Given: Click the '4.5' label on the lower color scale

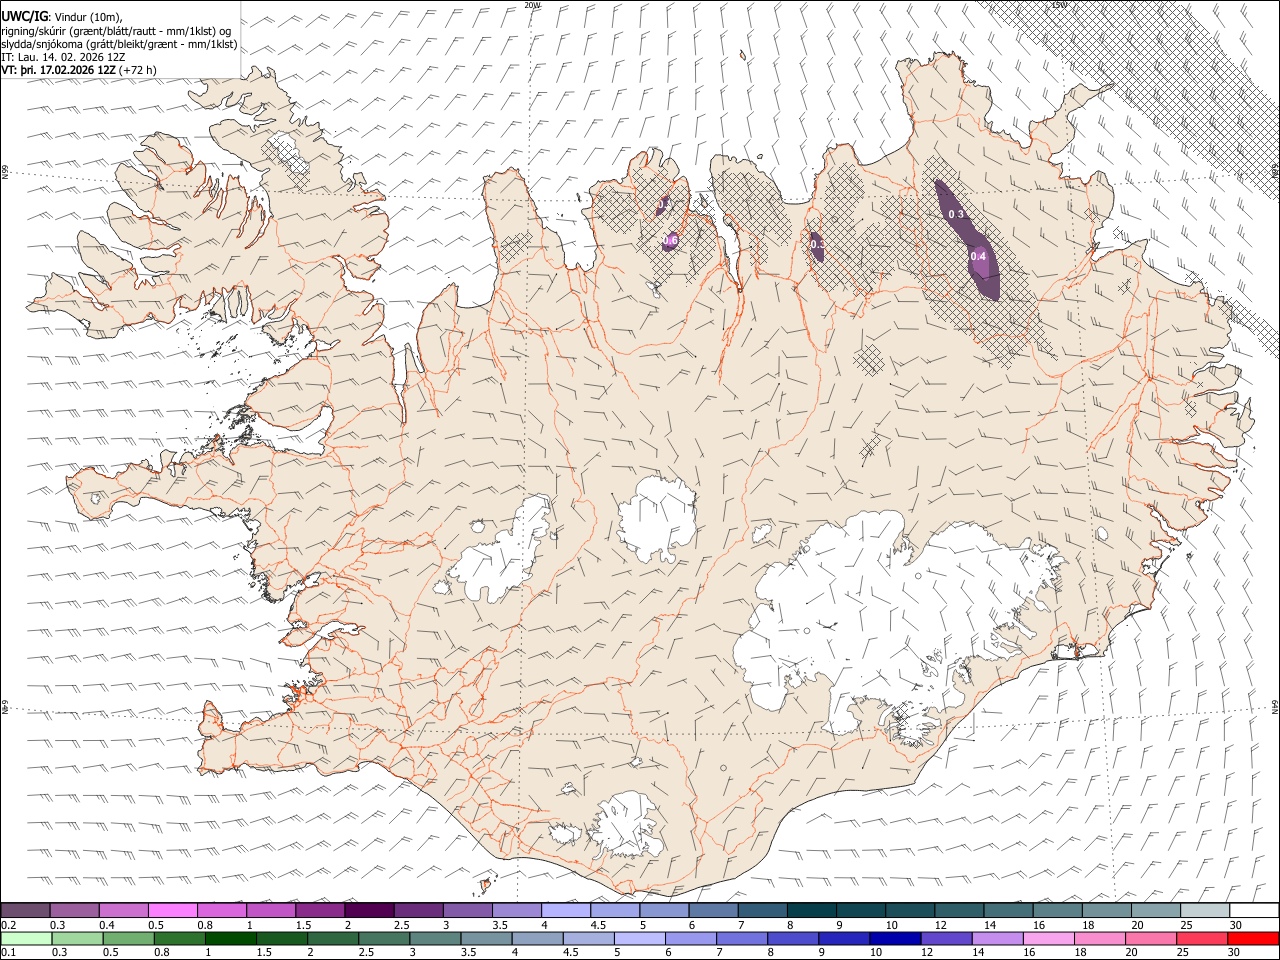Looking at the screenshot, I should click(x=571, y=953).
